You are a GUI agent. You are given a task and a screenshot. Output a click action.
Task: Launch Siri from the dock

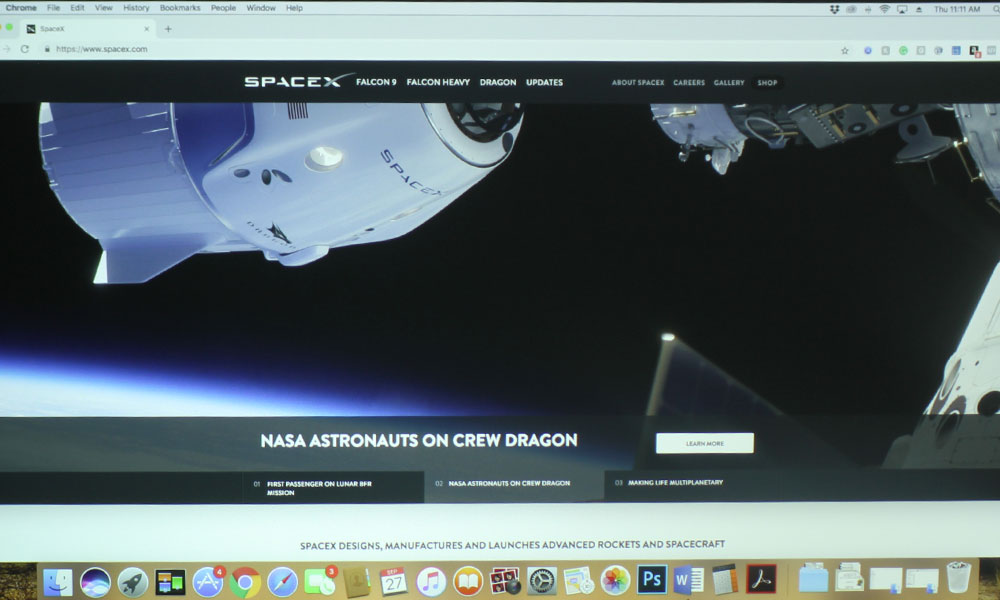coord(95,582)
